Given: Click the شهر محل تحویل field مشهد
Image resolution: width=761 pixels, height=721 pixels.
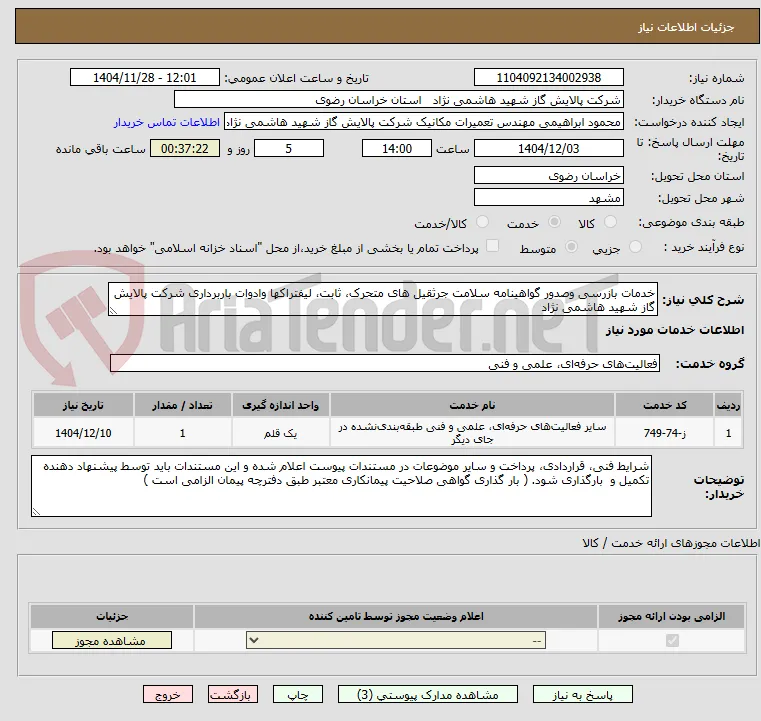Looking at the screenshot, I should coord(548,198).
